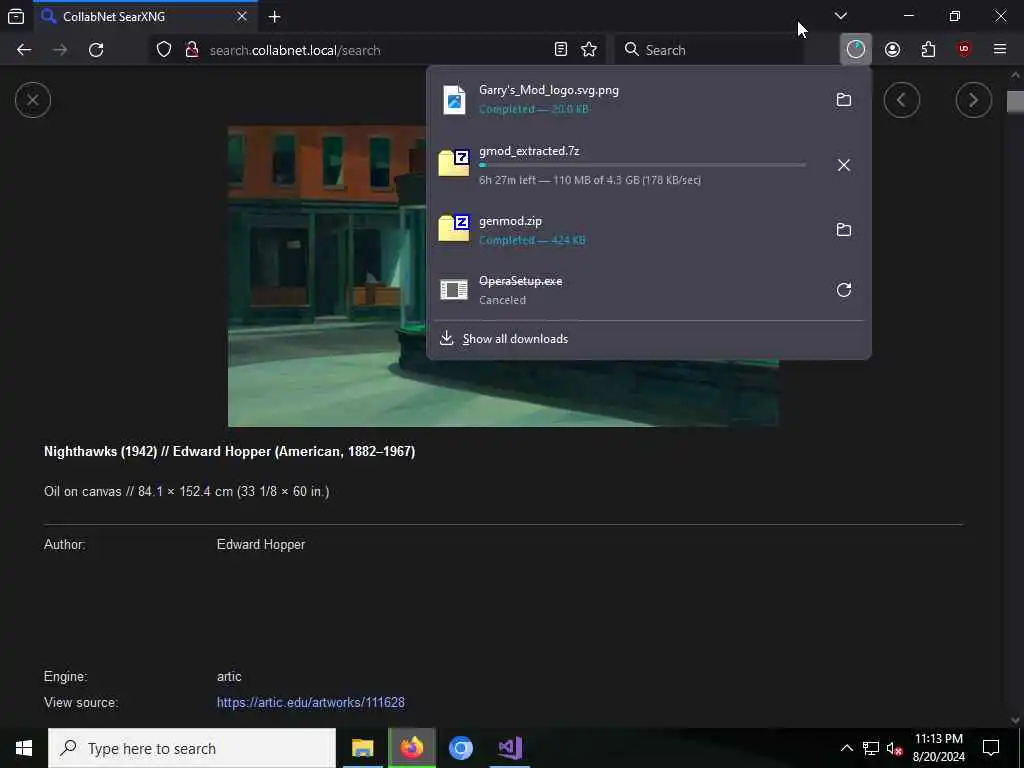Click the Edward Hopper author value
The image size is (1024, 768).
point(261,545)
